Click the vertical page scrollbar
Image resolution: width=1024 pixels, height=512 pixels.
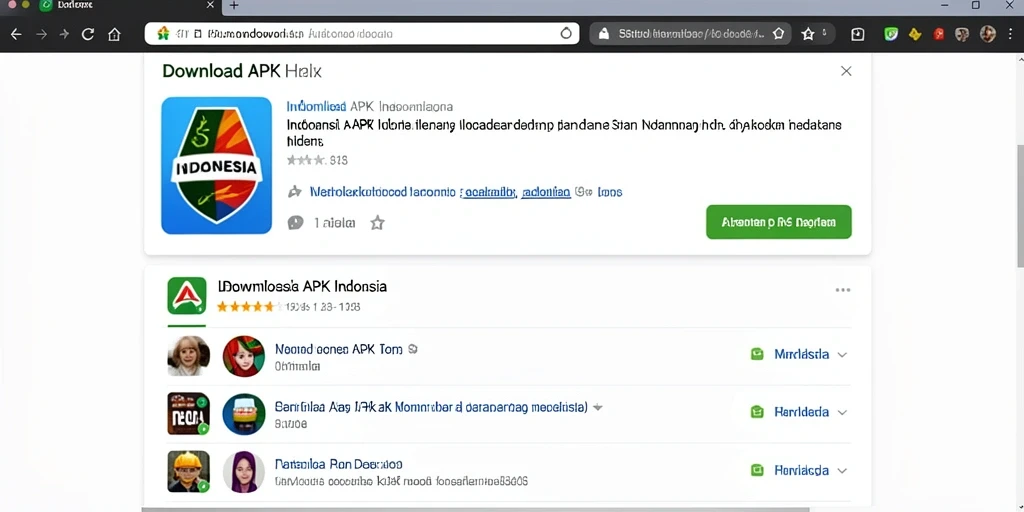[x=1019, y=204]
